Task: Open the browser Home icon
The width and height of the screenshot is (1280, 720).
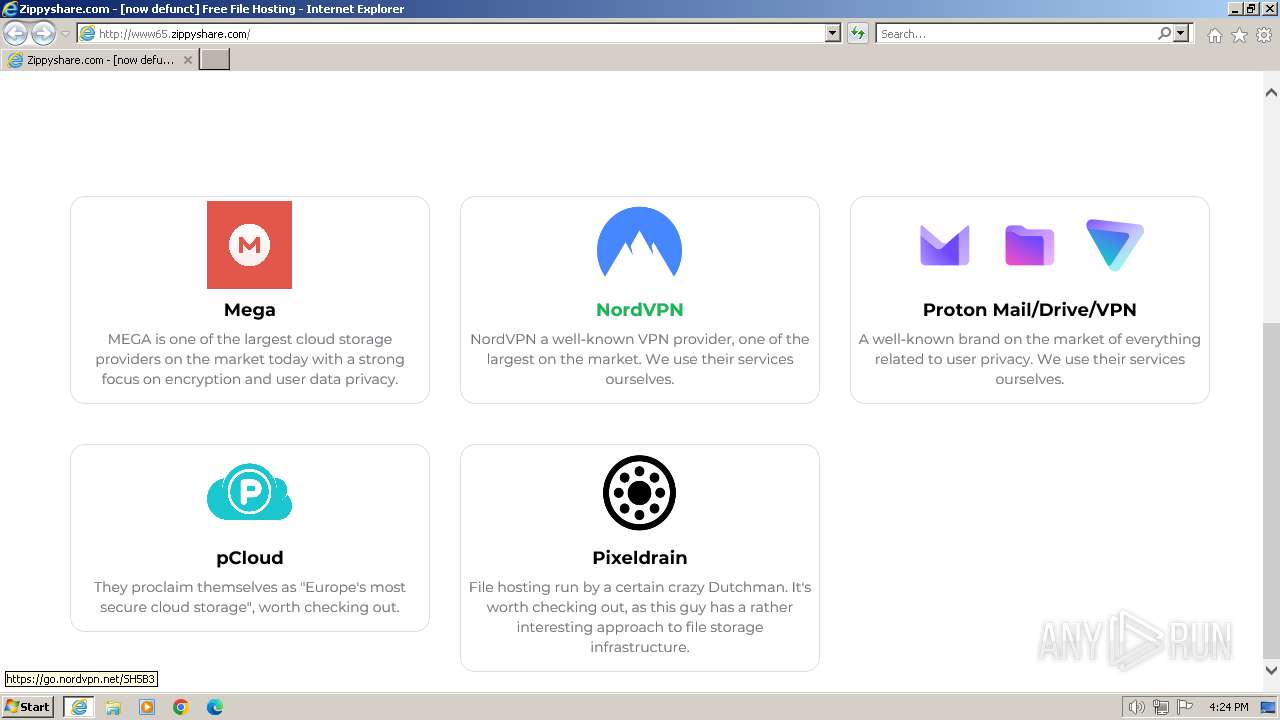Action: pyautogui.click(x=1214, y=35)
